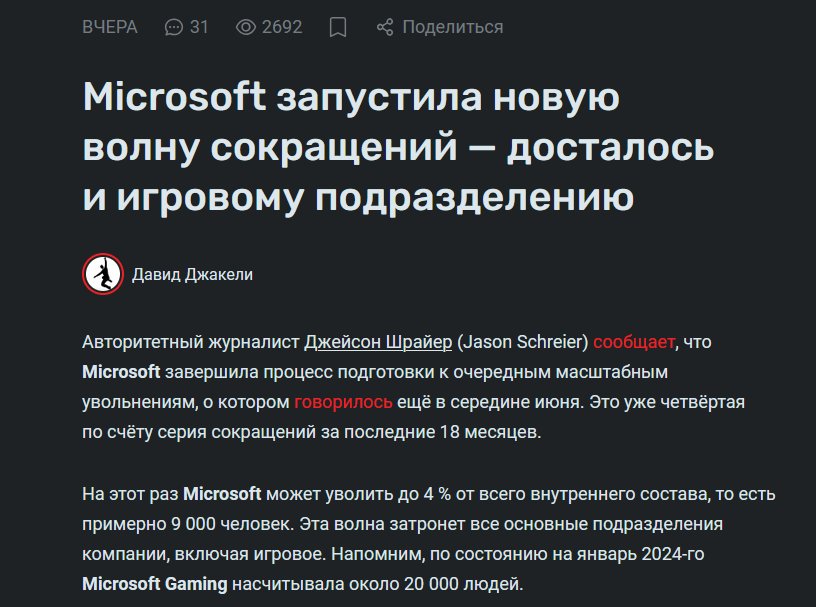Click the text (Jason Schreier)

tap(522, 342)
